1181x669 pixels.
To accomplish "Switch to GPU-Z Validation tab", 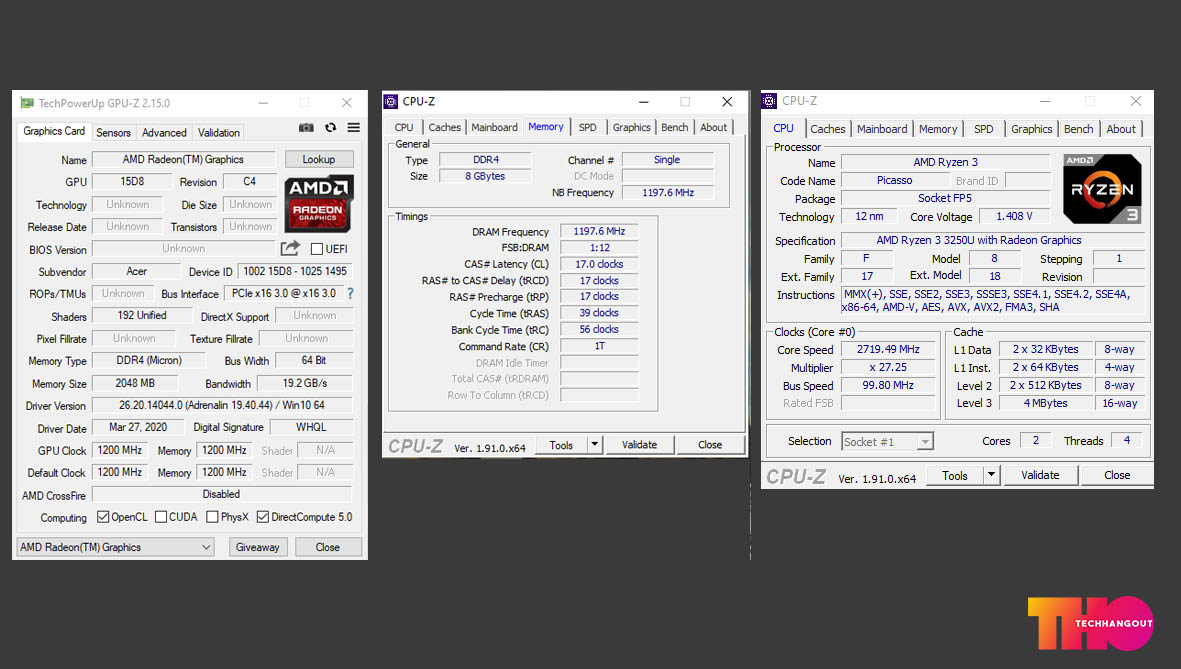I will click(219, 133).
